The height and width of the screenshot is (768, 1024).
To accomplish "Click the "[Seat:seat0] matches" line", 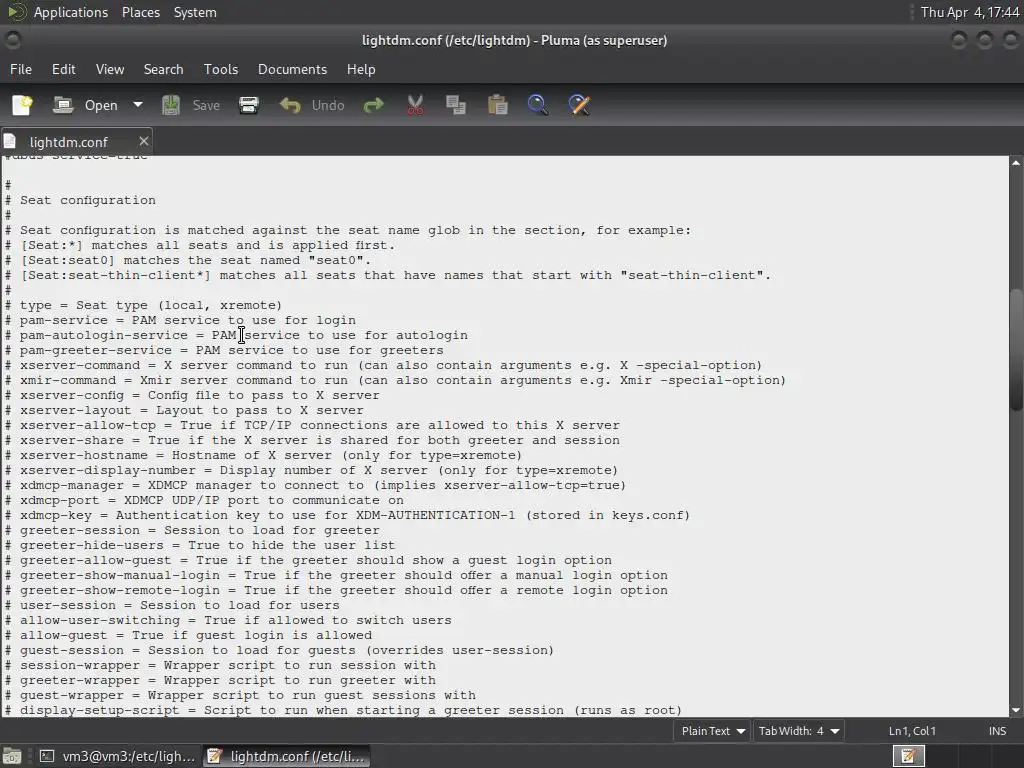I will pyautogui.click(x=188, y=261).
